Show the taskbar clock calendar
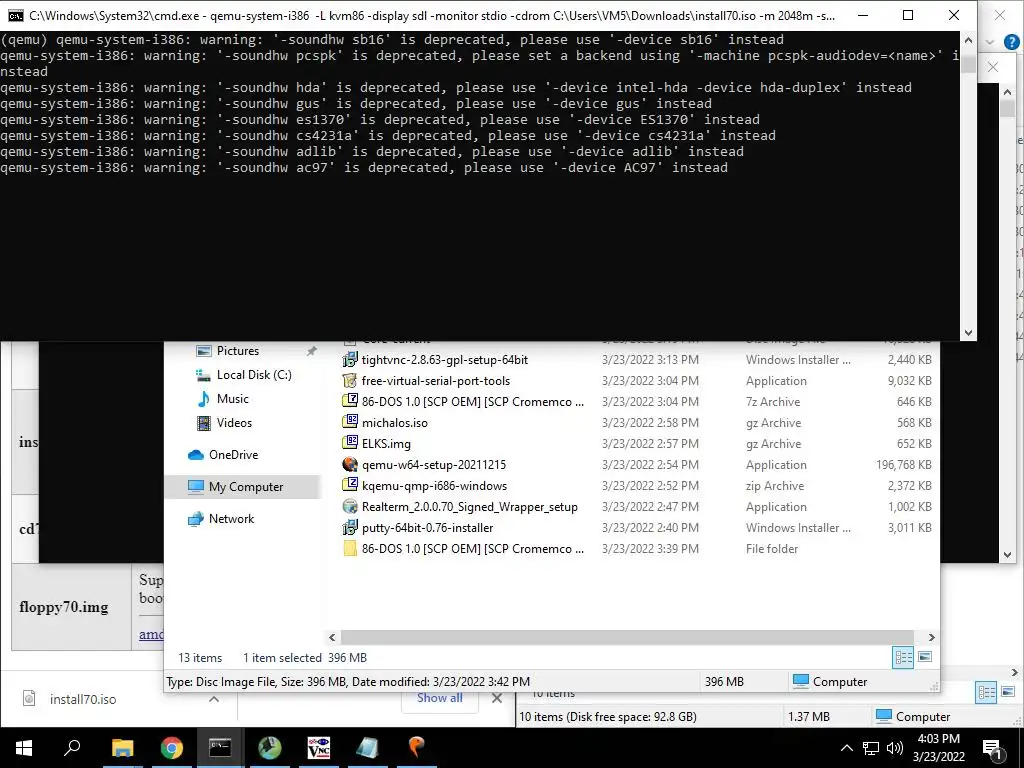1024x768 pixels. click(938, 748)
